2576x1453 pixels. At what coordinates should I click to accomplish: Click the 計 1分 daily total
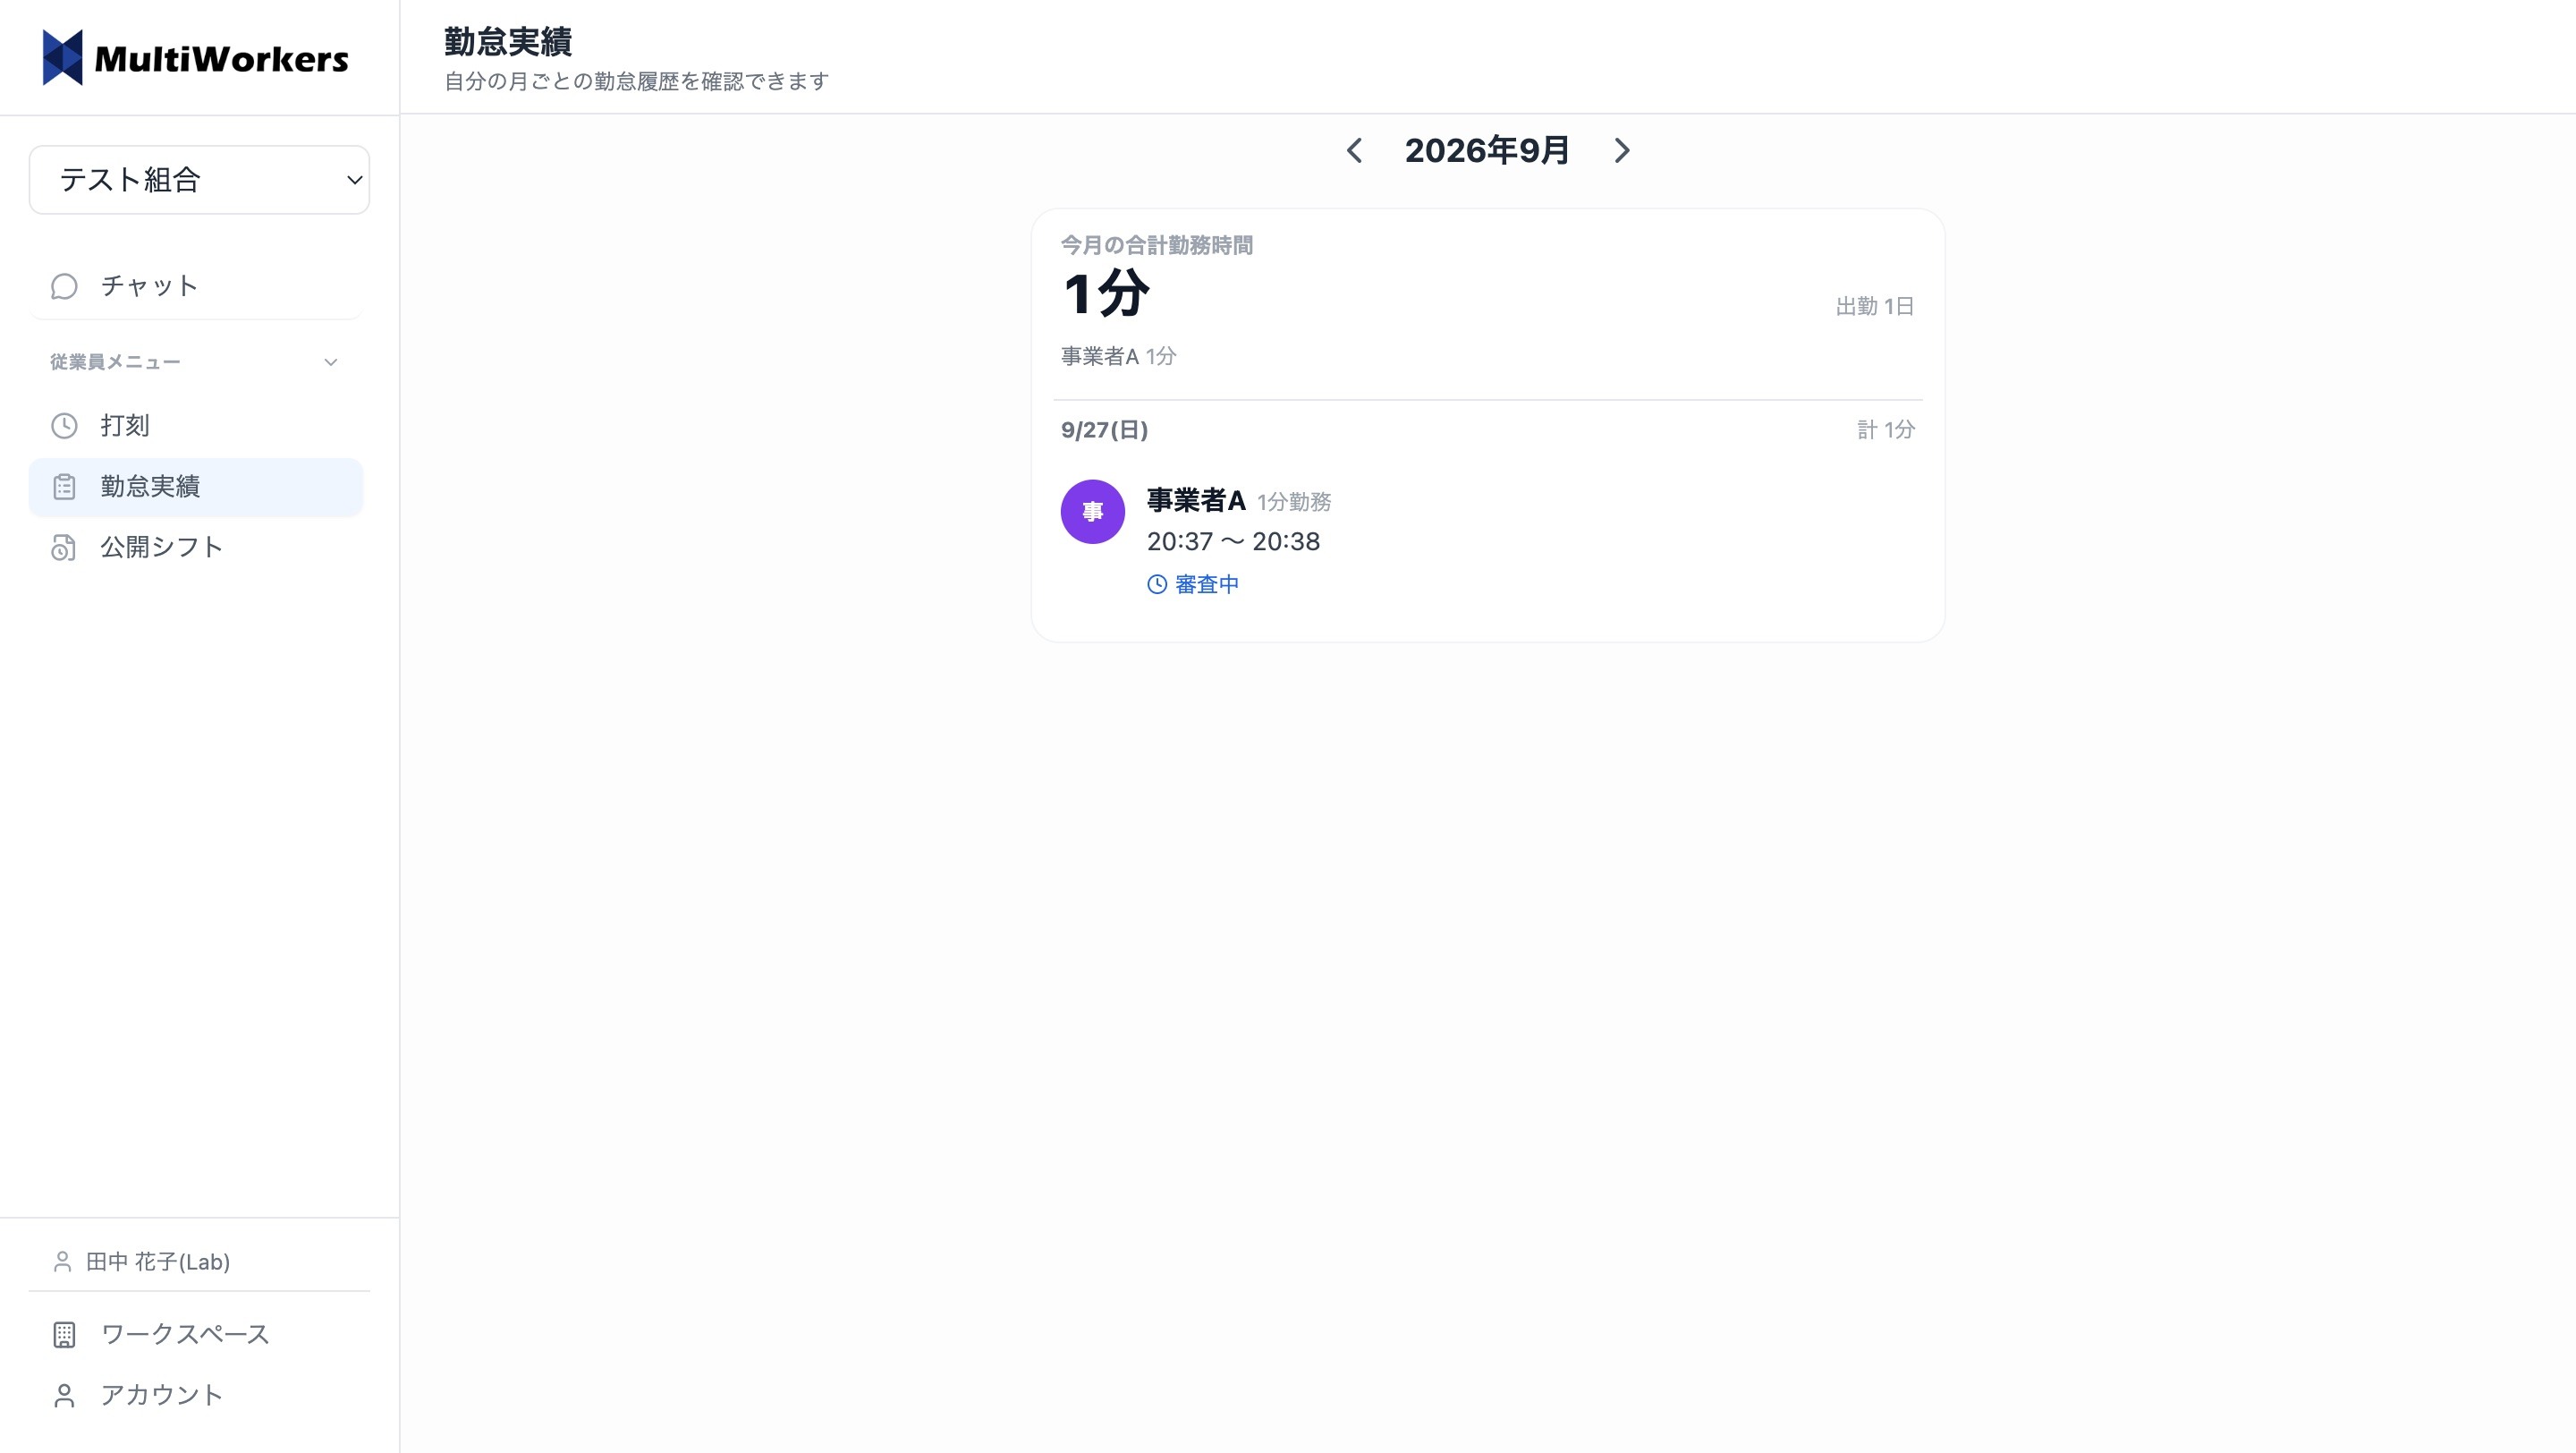tap(1886, 430)
